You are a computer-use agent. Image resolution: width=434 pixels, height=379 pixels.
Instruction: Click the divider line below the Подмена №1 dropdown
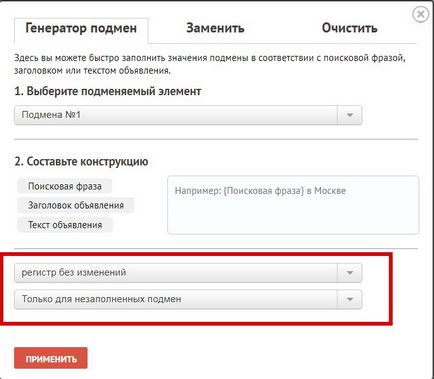[x=216, y=139]
